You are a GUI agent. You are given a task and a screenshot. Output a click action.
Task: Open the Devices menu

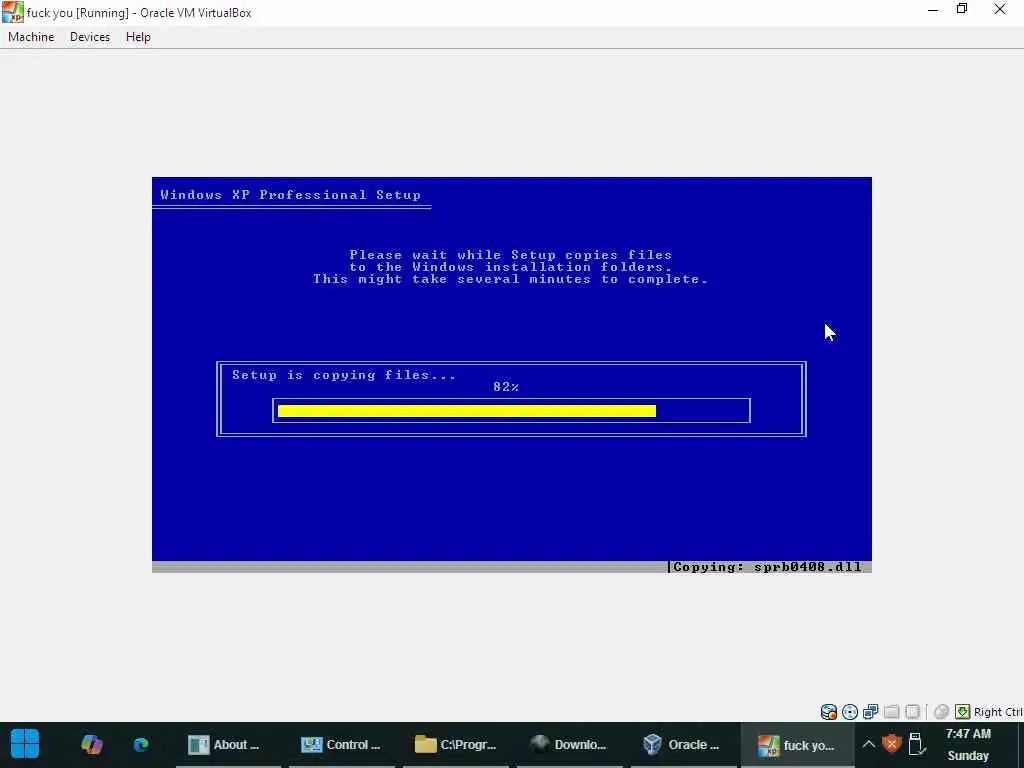click(x=89, y=37)
